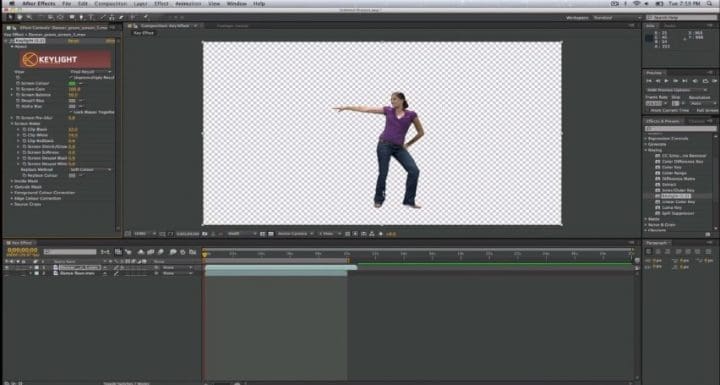Click the Linear Color Key effect icon
Screen dimensions: 720x385
point(658,202)
